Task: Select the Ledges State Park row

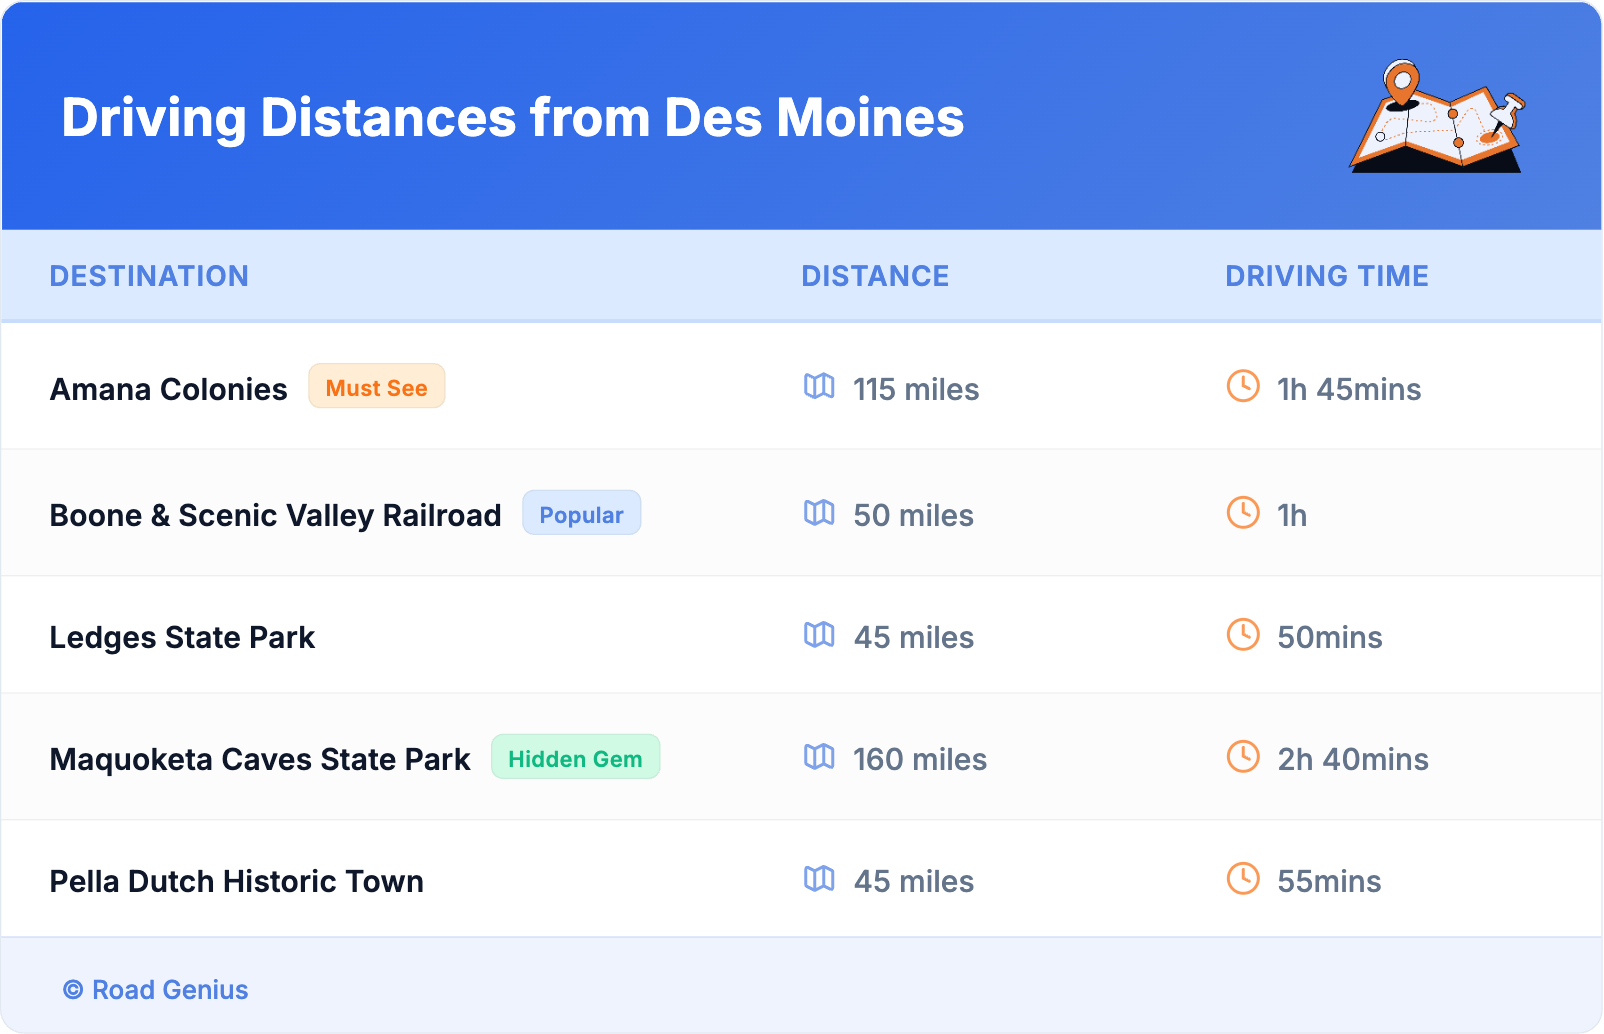Action: [182, 637]
